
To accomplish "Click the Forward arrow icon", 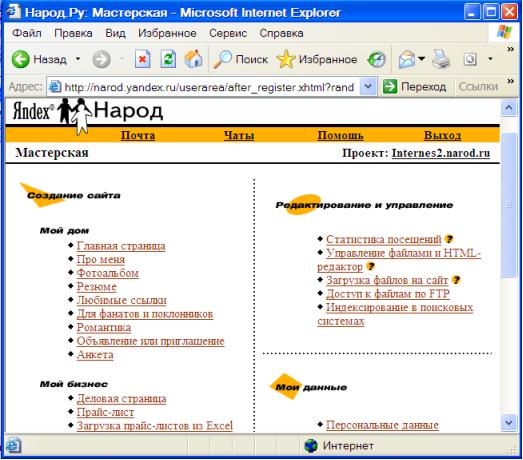I will pos(101,59).
